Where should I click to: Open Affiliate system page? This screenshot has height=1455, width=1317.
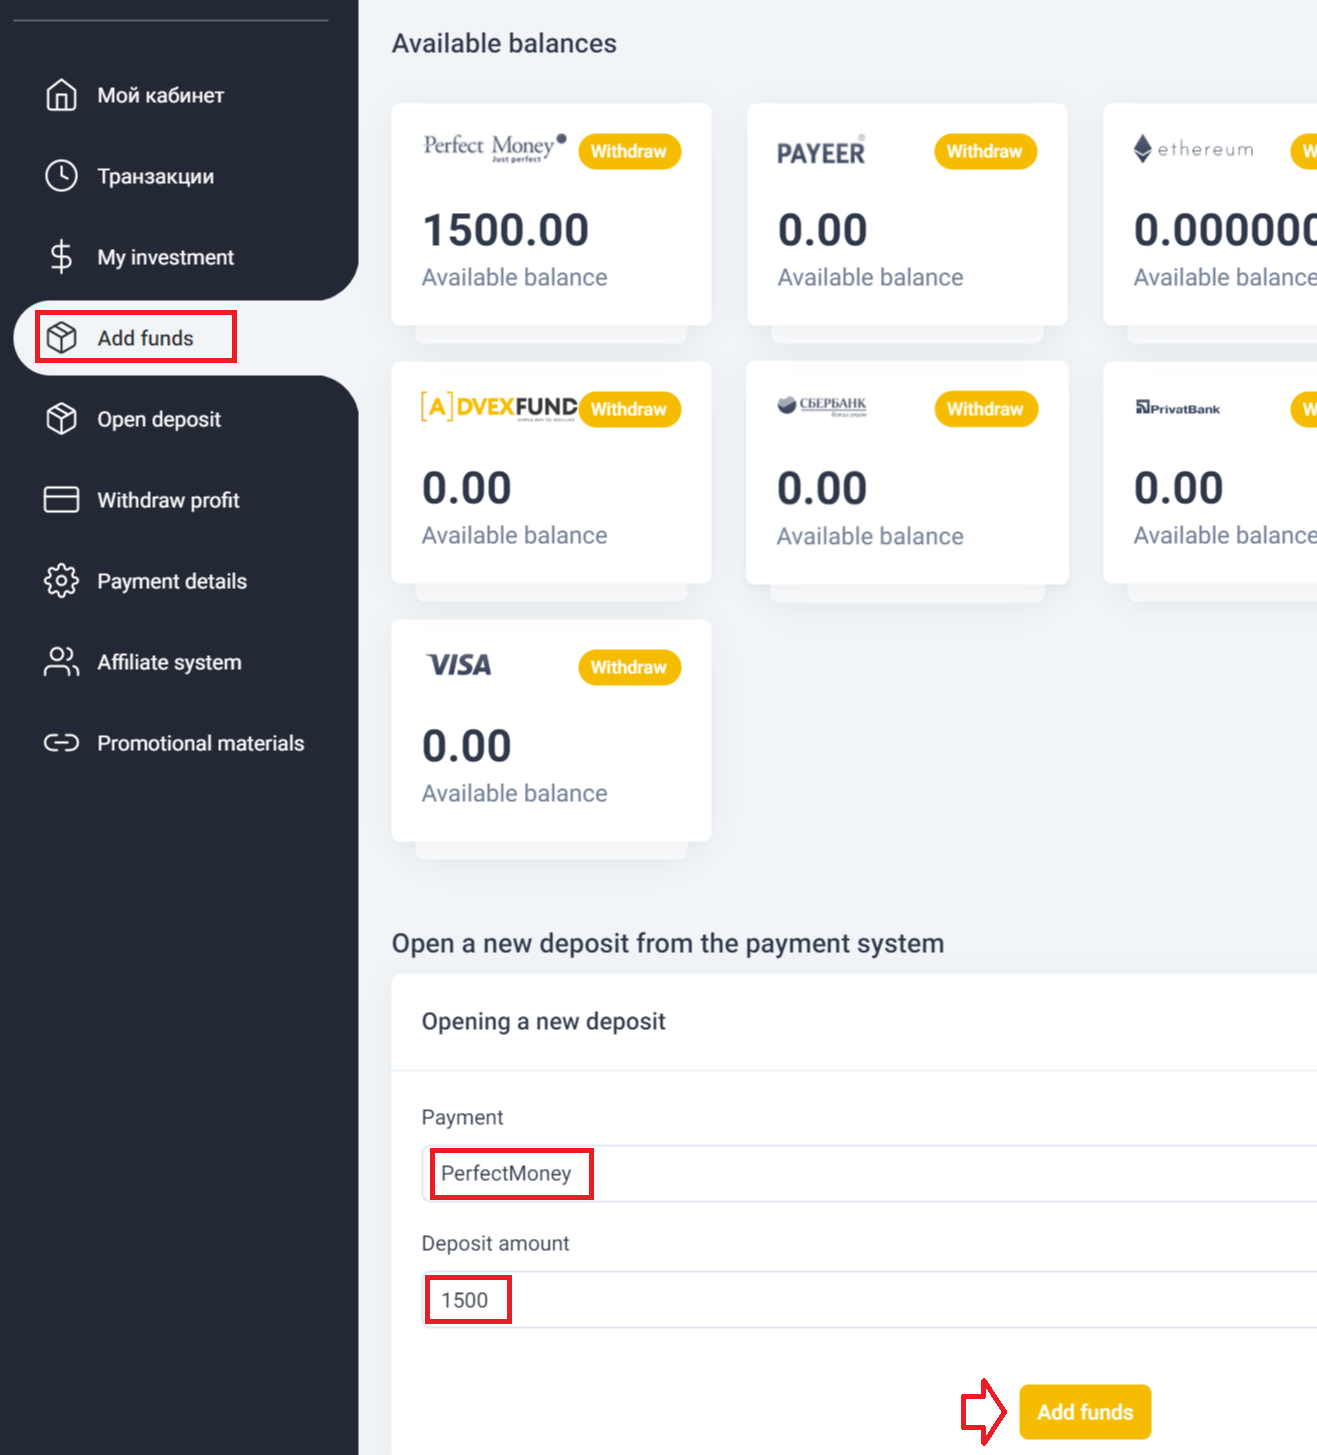(169, 662)
